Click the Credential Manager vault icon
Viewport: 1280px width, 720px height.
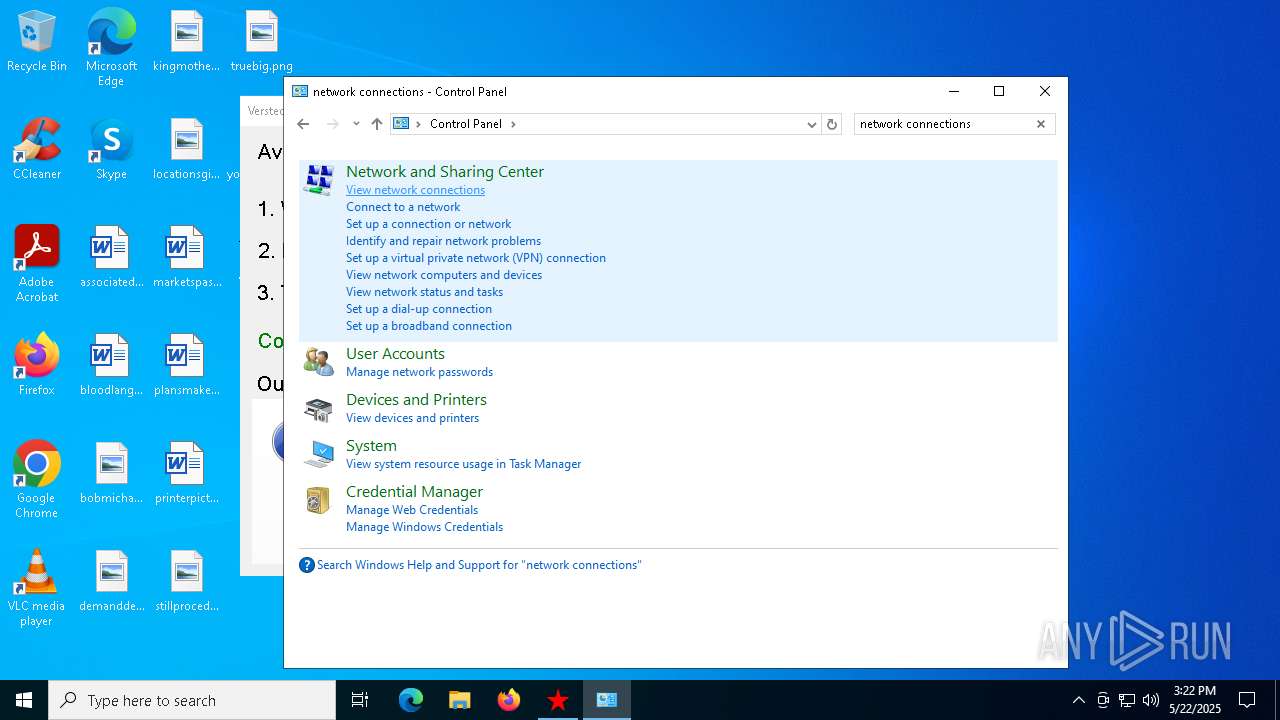point(318,500)
